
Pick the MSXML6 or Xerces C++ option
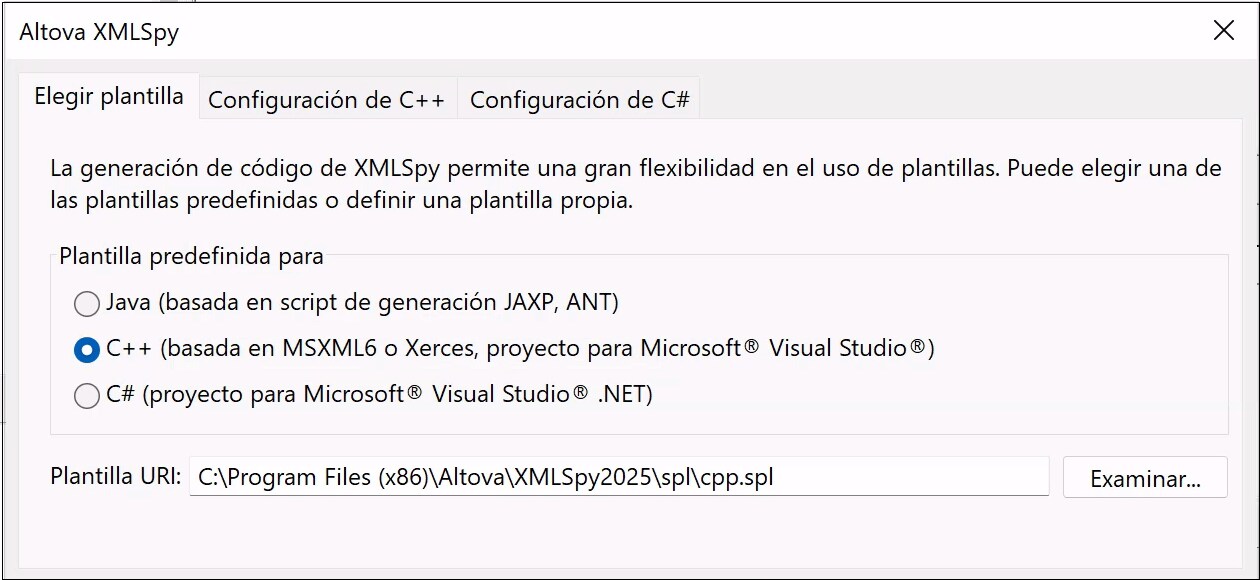point(87,349)
